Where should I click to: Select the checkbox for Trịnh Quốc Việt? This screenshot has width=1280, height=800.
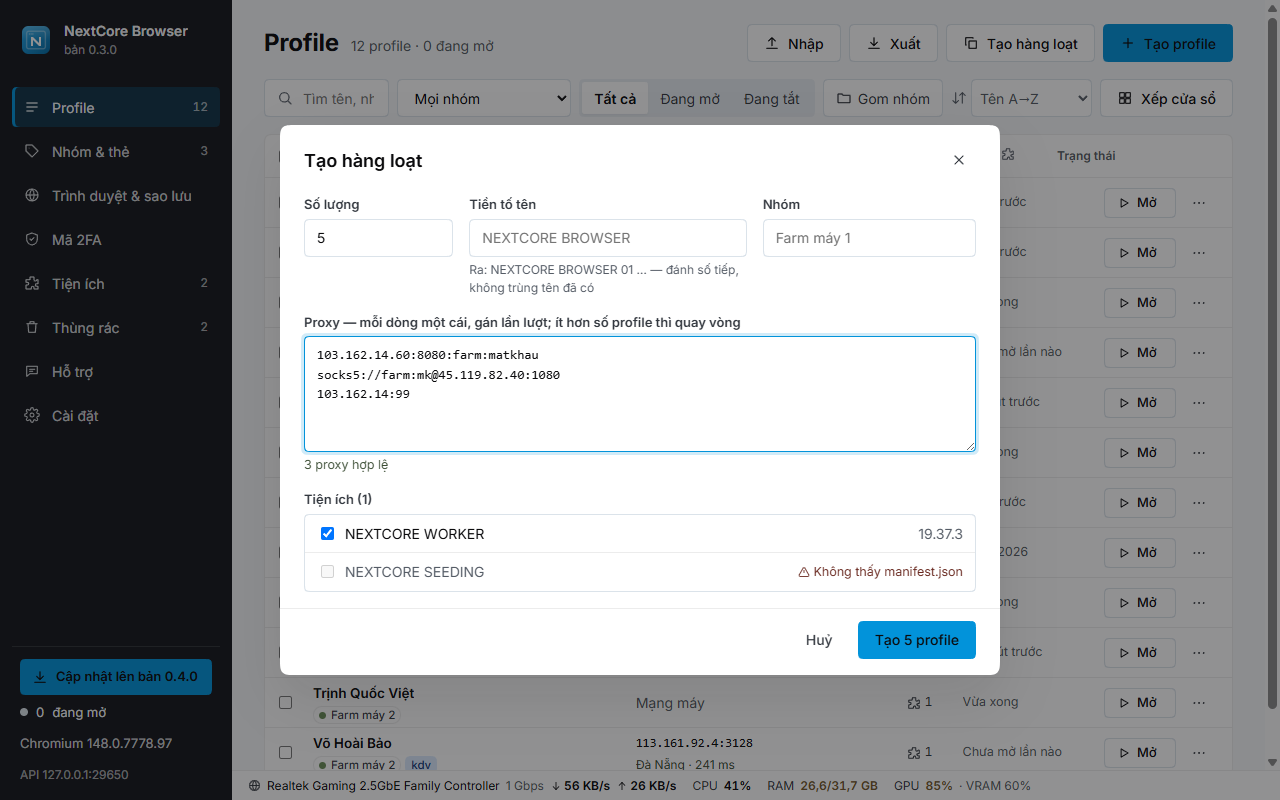tap(285, 703)
